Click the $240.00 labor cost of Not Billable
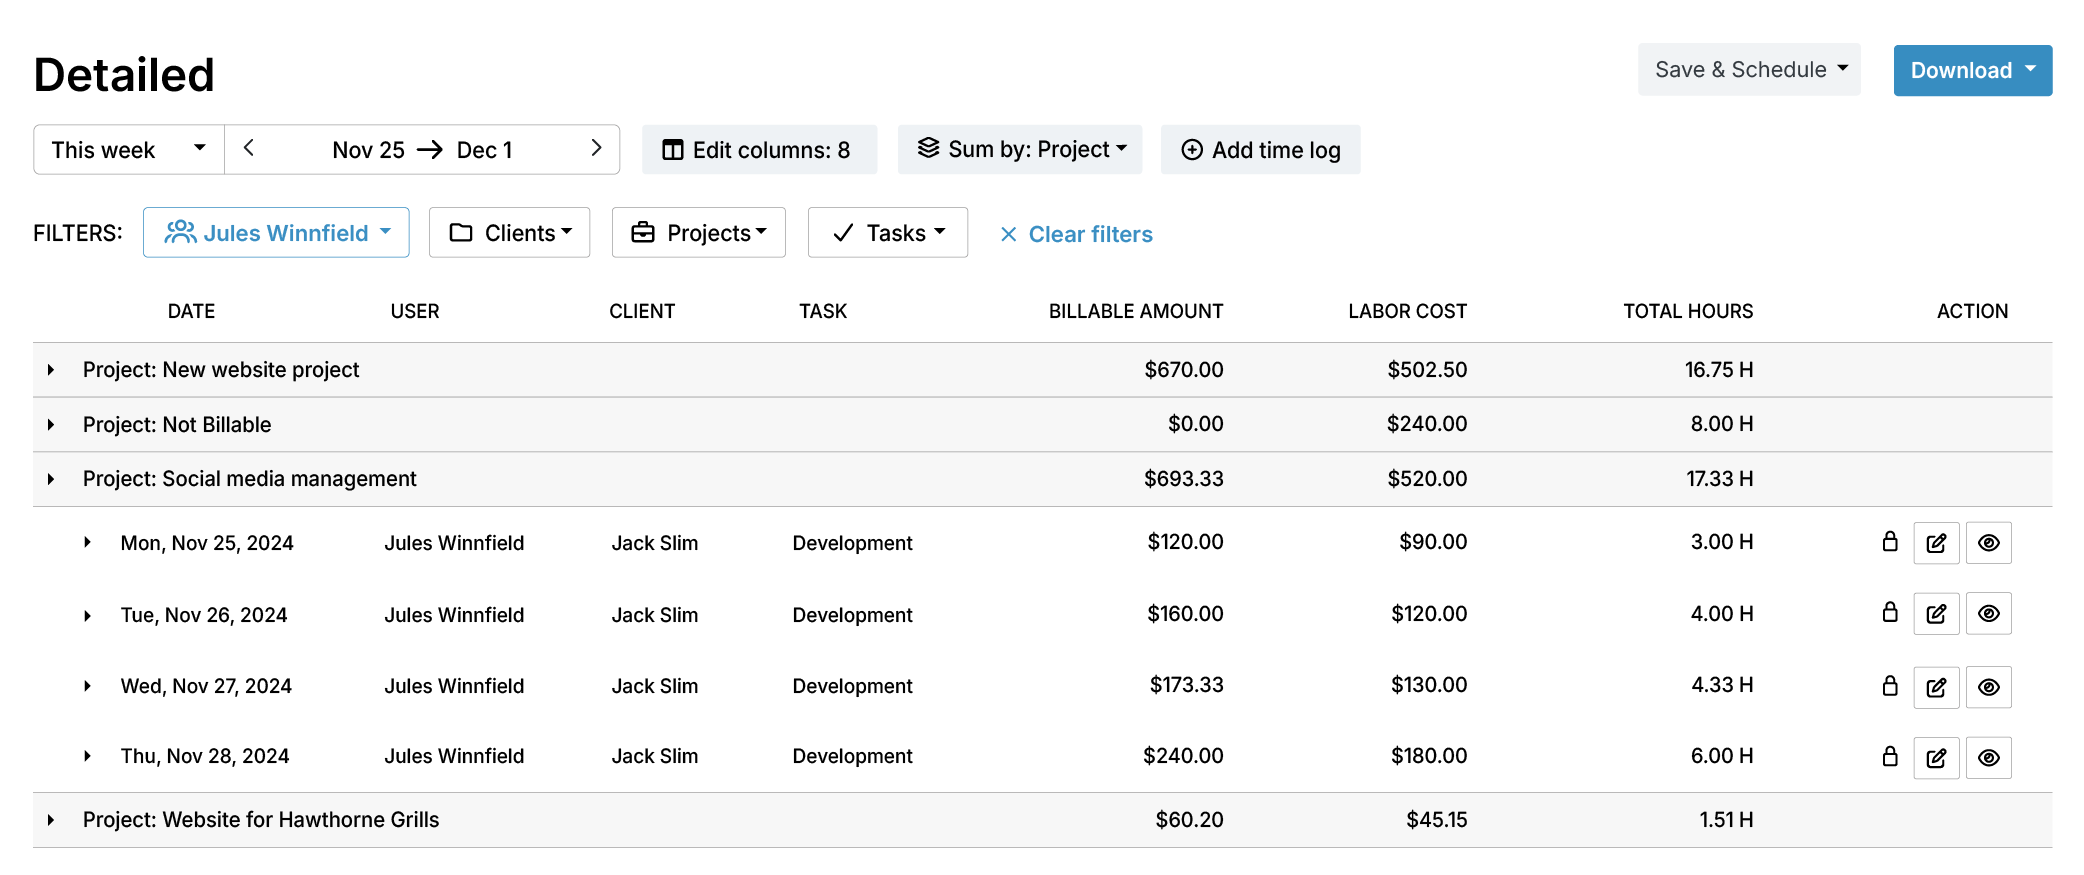The image size is (2084, 875). click(x=1426, y=424)
